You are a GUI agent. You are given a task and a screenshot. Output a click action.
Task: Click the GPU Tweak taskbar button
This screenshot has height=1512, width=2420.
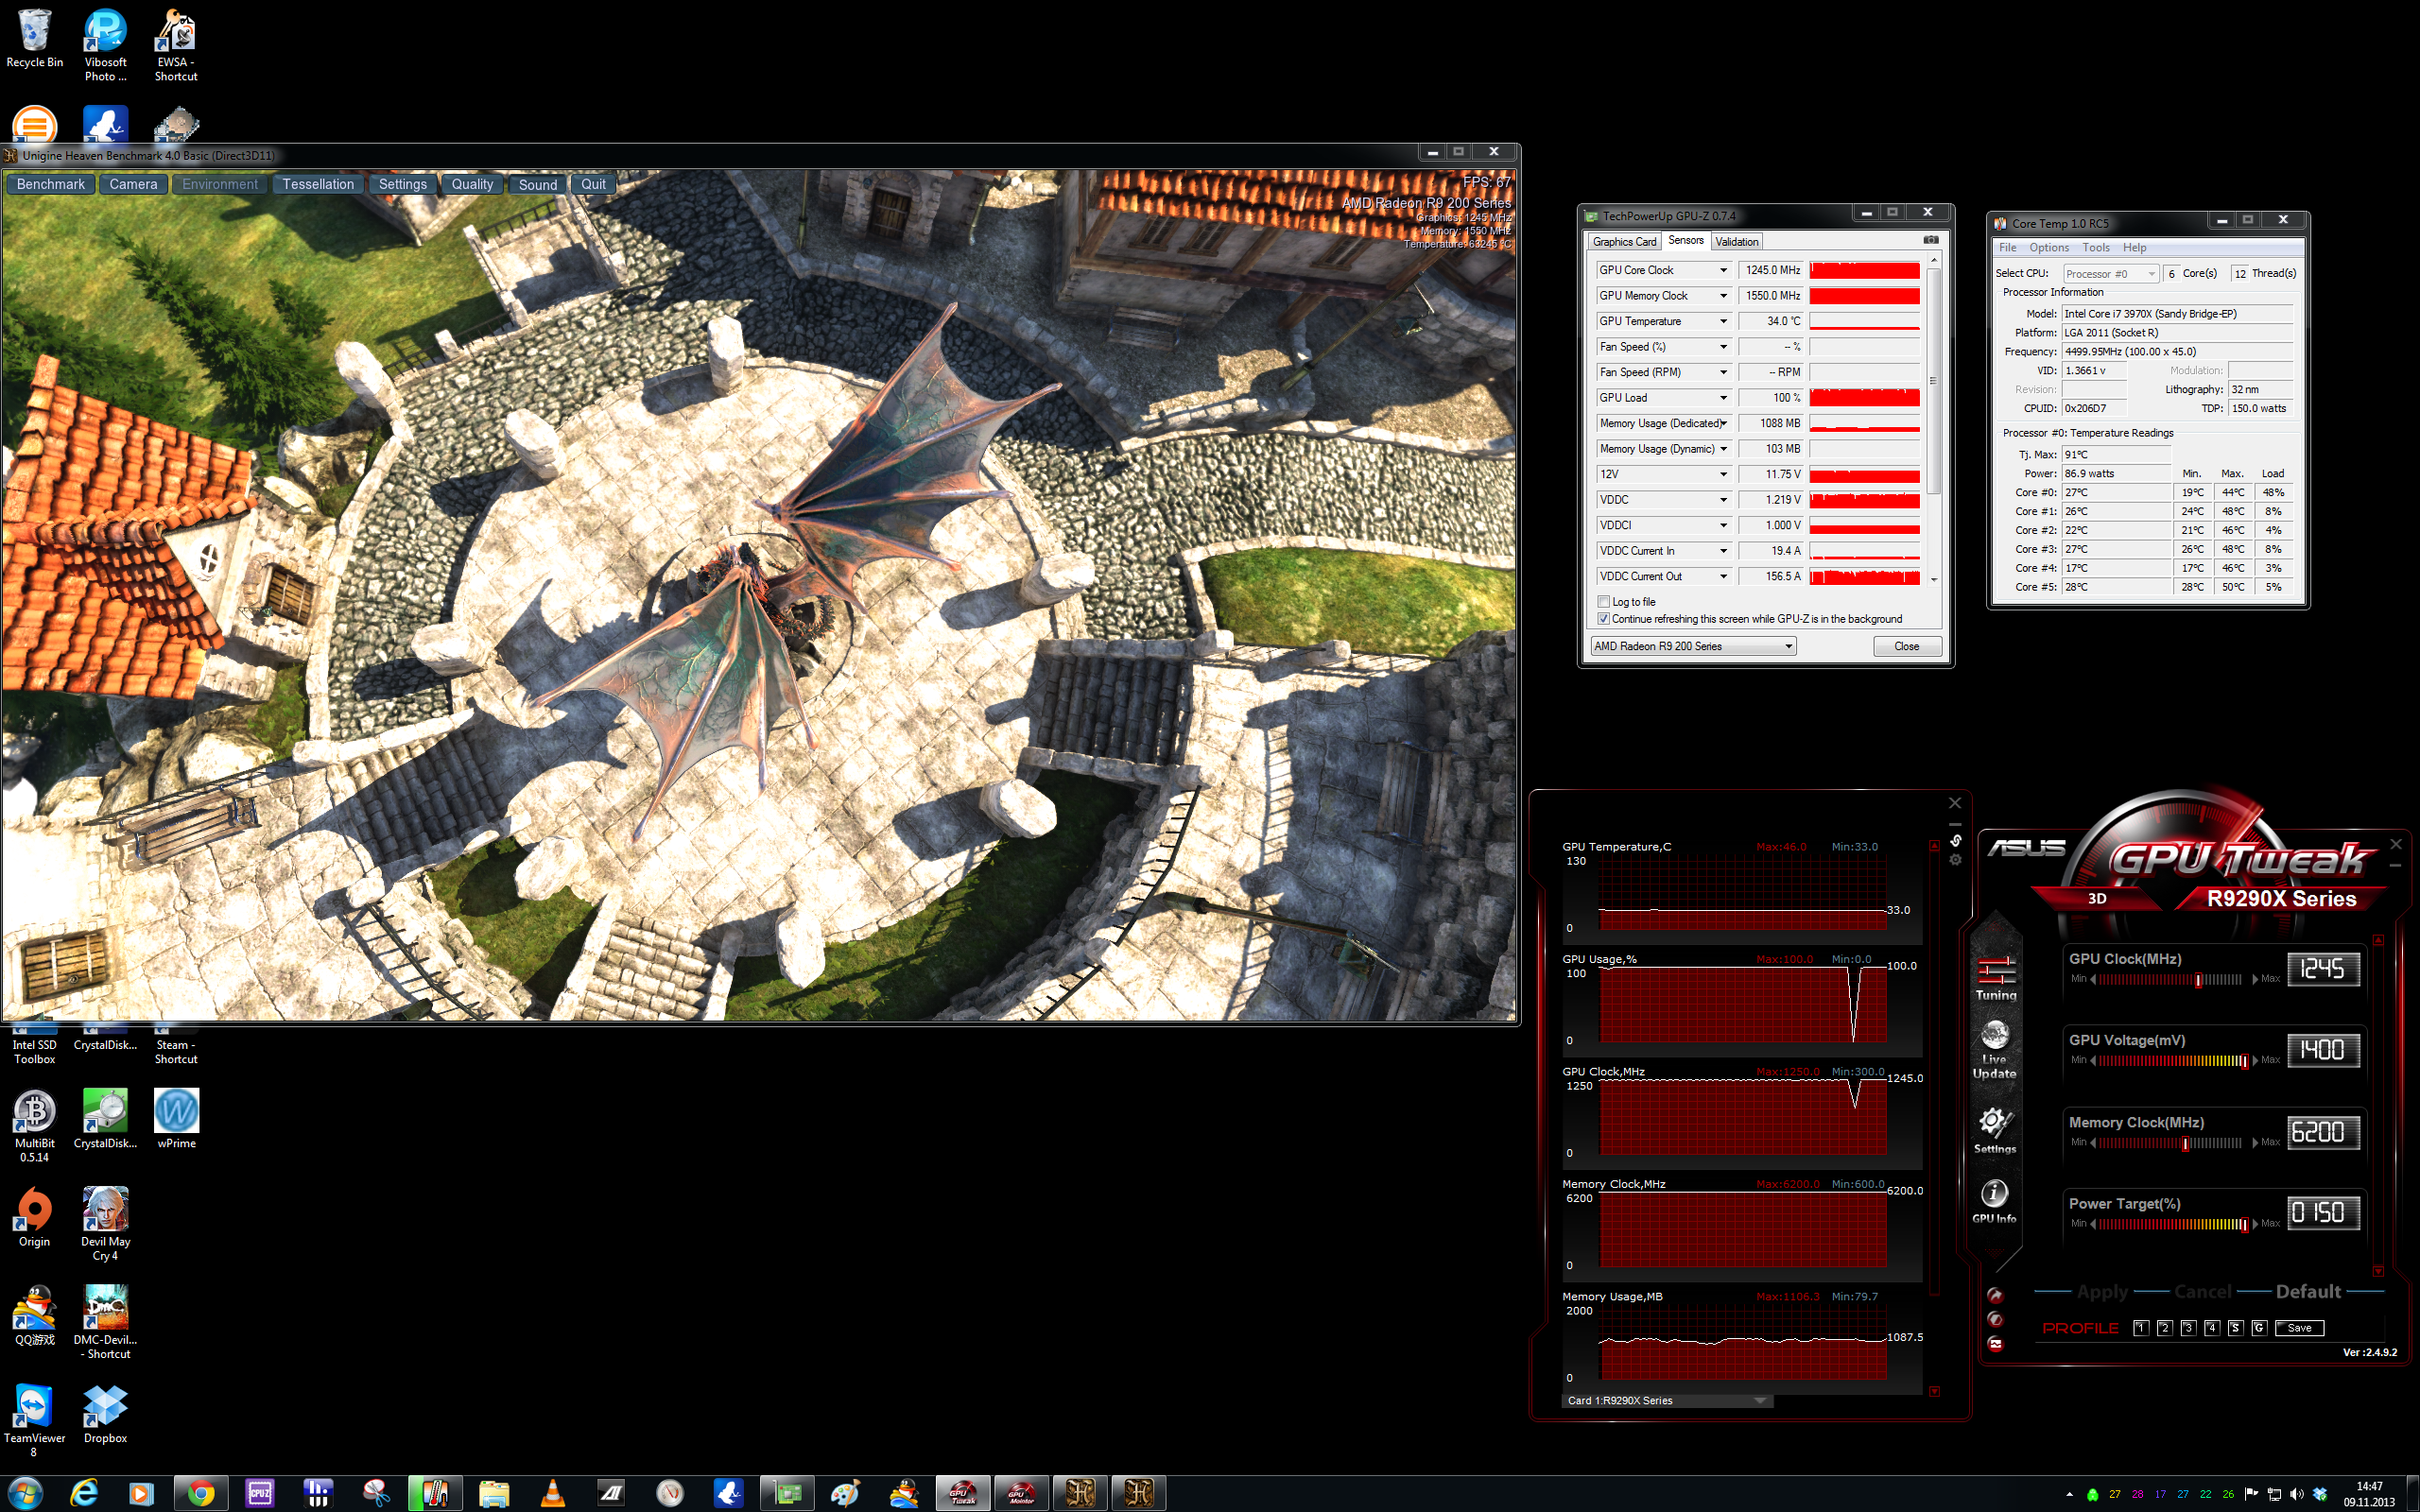point(963,1493)
